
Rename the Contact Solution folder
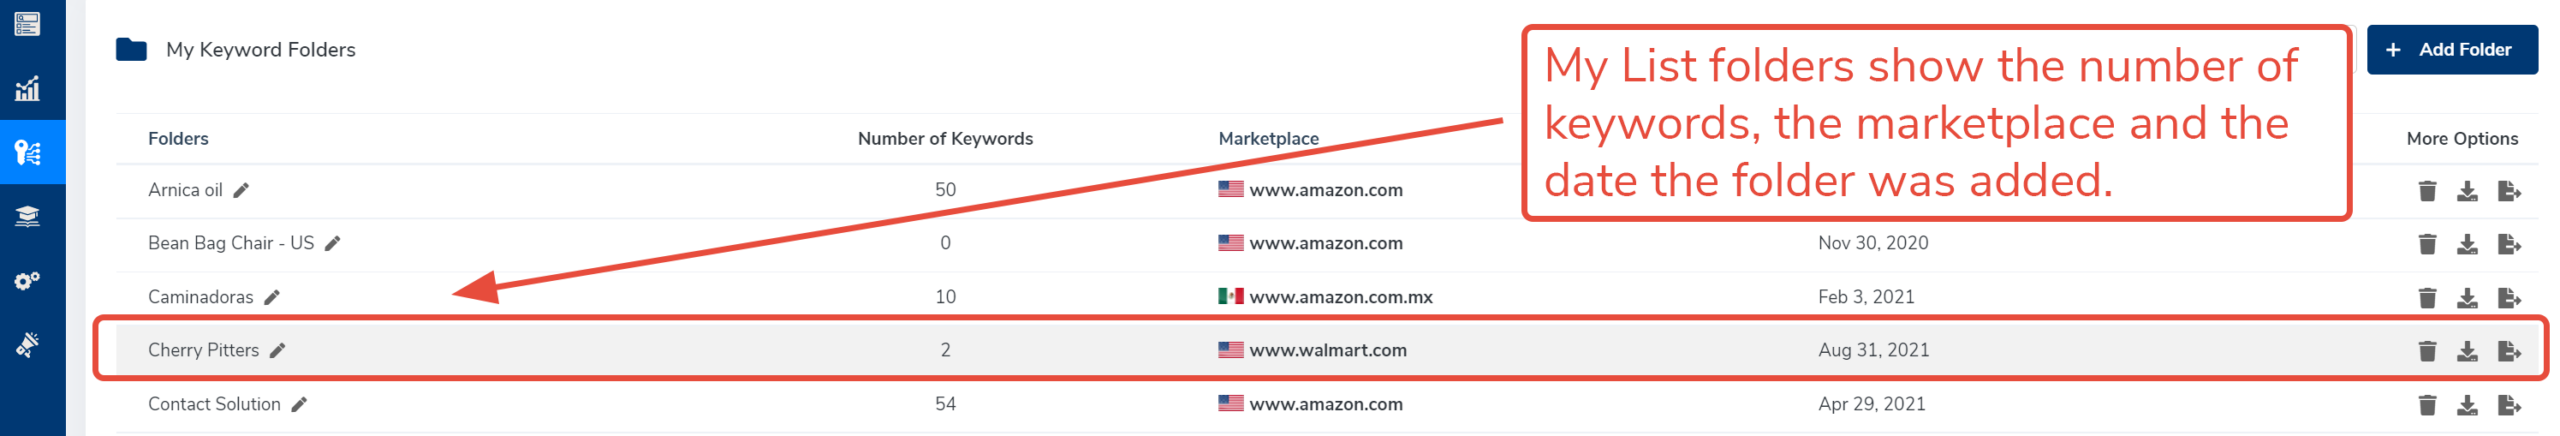(299, 404)
